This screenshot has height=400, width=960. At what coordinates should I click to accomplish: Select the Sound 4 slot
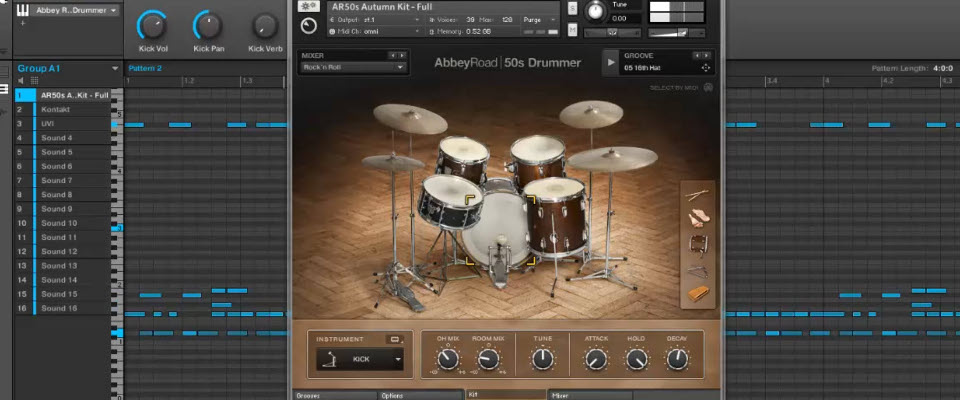coord(62,138)
